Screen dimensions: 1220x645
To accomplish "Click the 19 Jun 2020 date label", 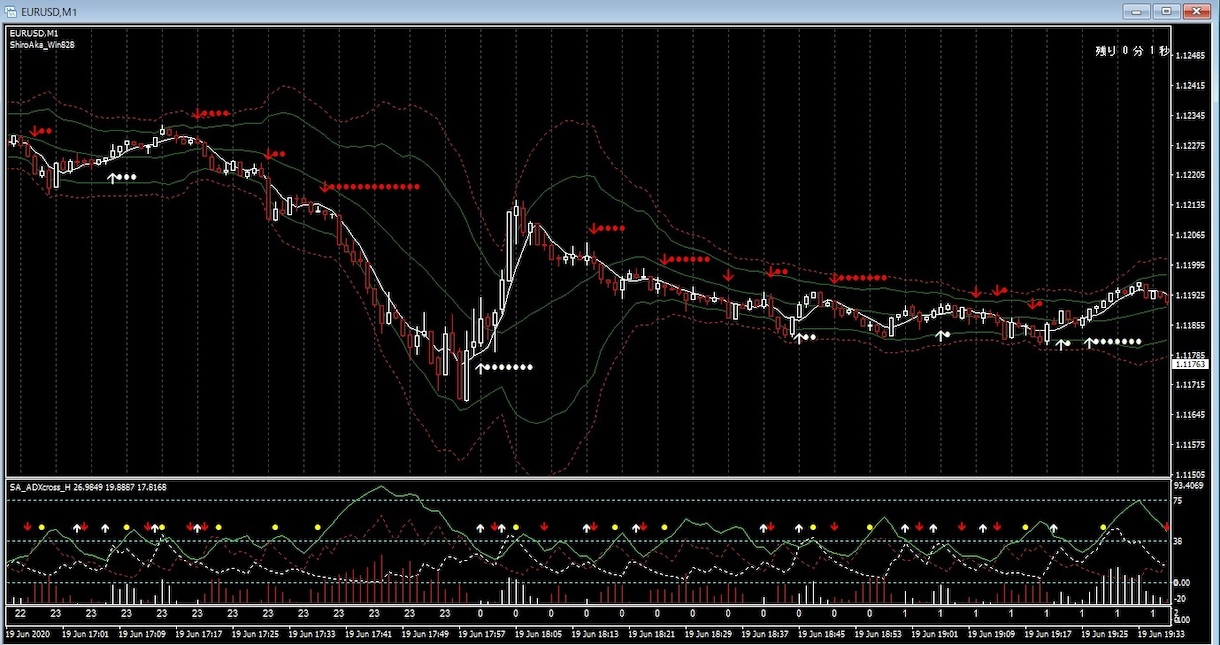I will tap(27, 634).
